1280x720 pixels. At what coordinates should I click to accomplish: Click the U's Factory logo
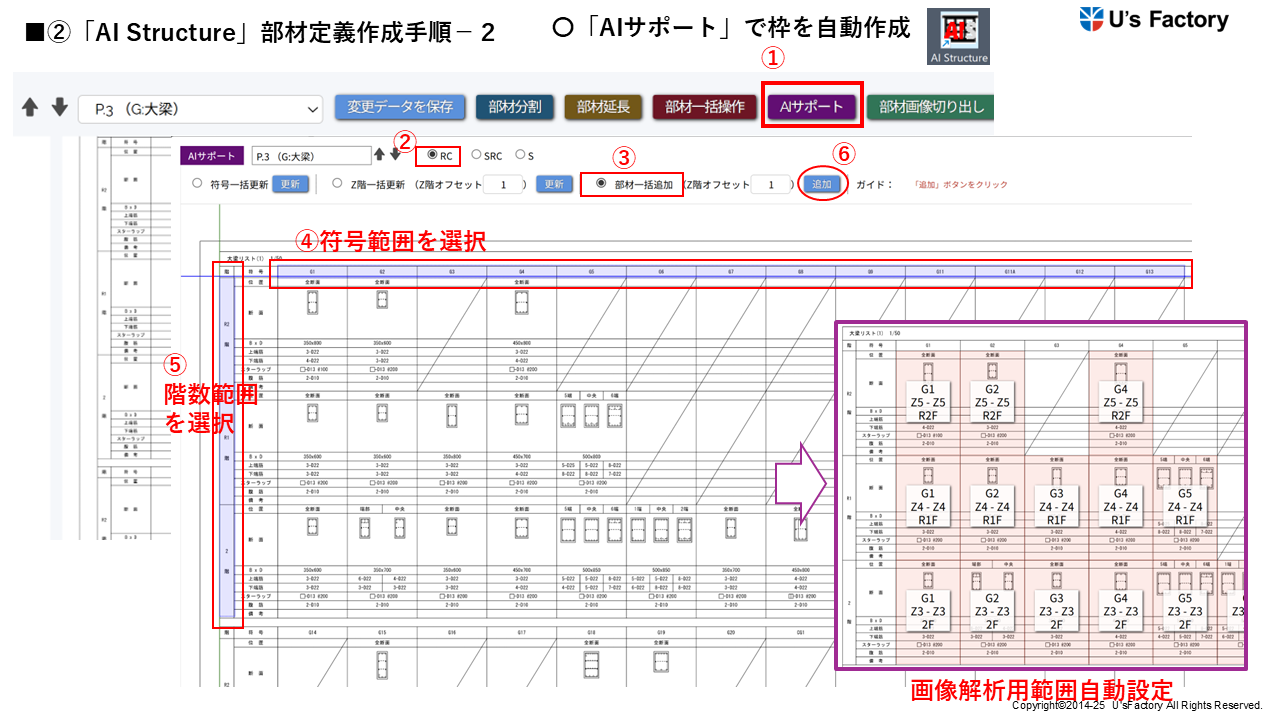[x=1154, y=20]
